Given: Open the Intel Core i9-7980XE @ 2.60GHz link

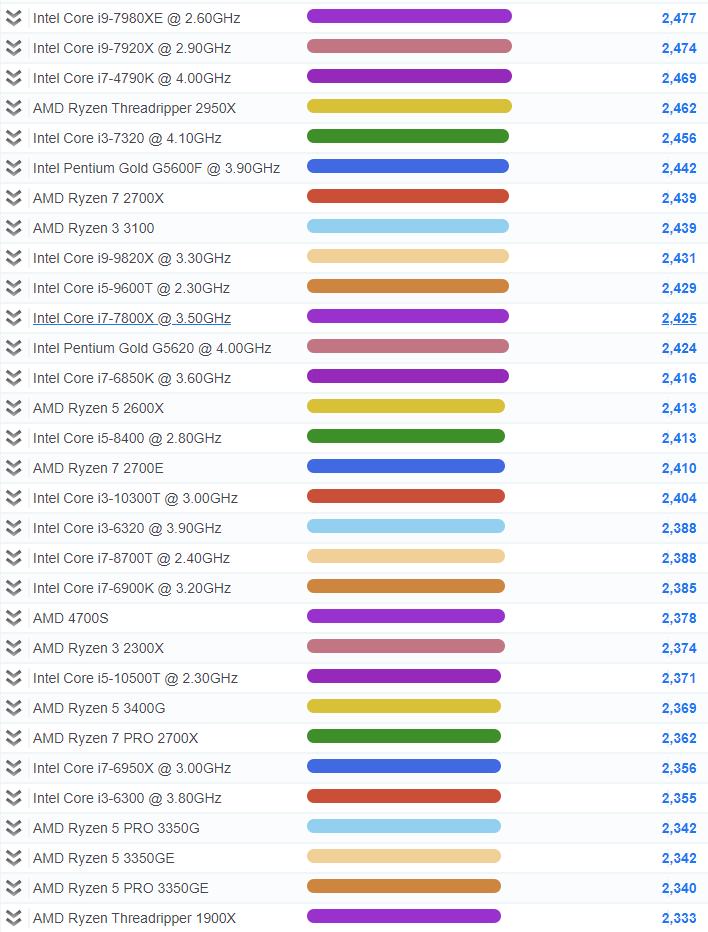Looking at the screenshot, I should [x=137, y=18].
